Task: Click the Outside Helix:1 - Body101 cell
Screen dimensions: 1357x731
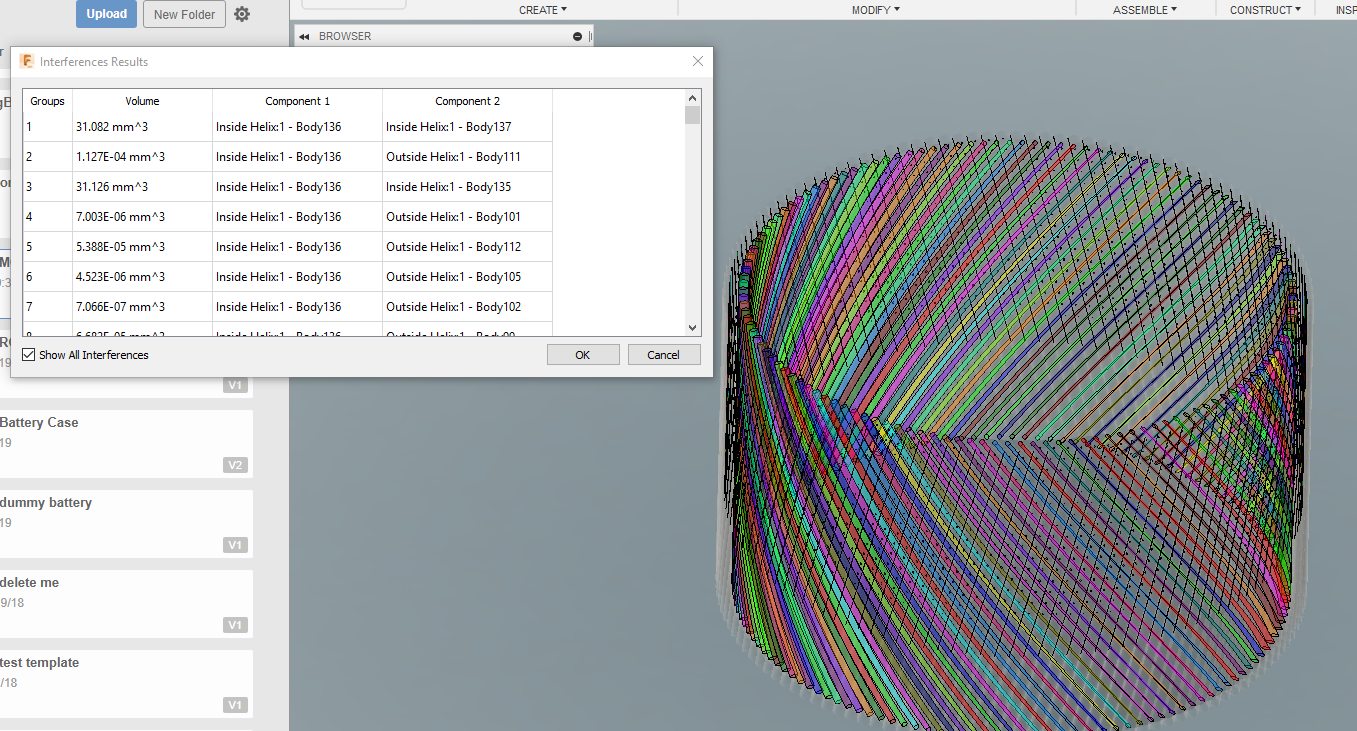Action: click(x=468, y=217)
